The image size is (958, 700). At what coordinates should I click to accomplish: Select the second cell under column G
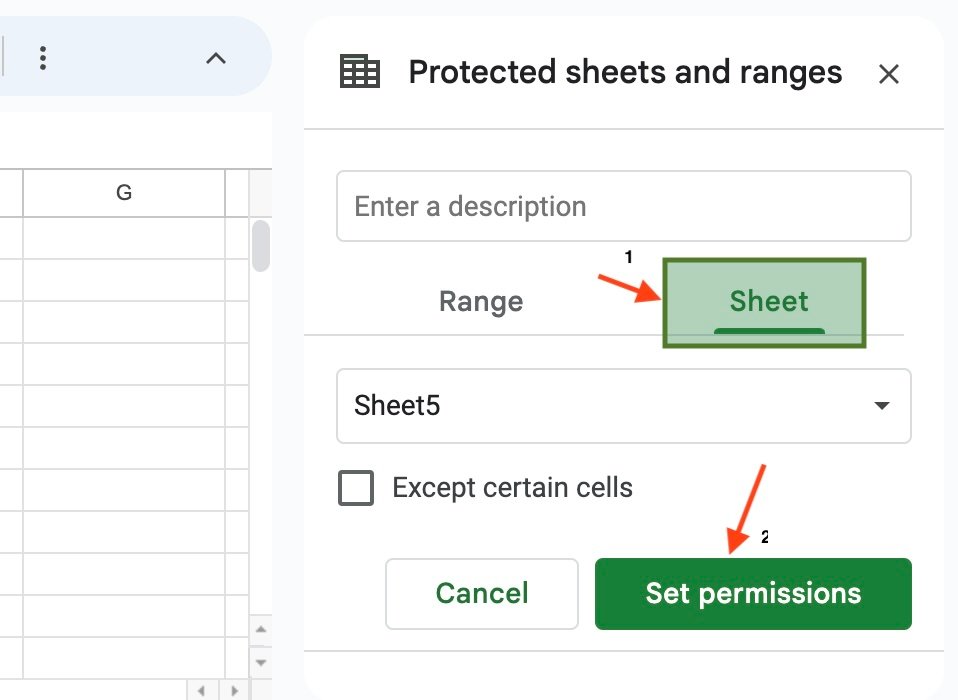pyautogui.click(x=124, y=280)
